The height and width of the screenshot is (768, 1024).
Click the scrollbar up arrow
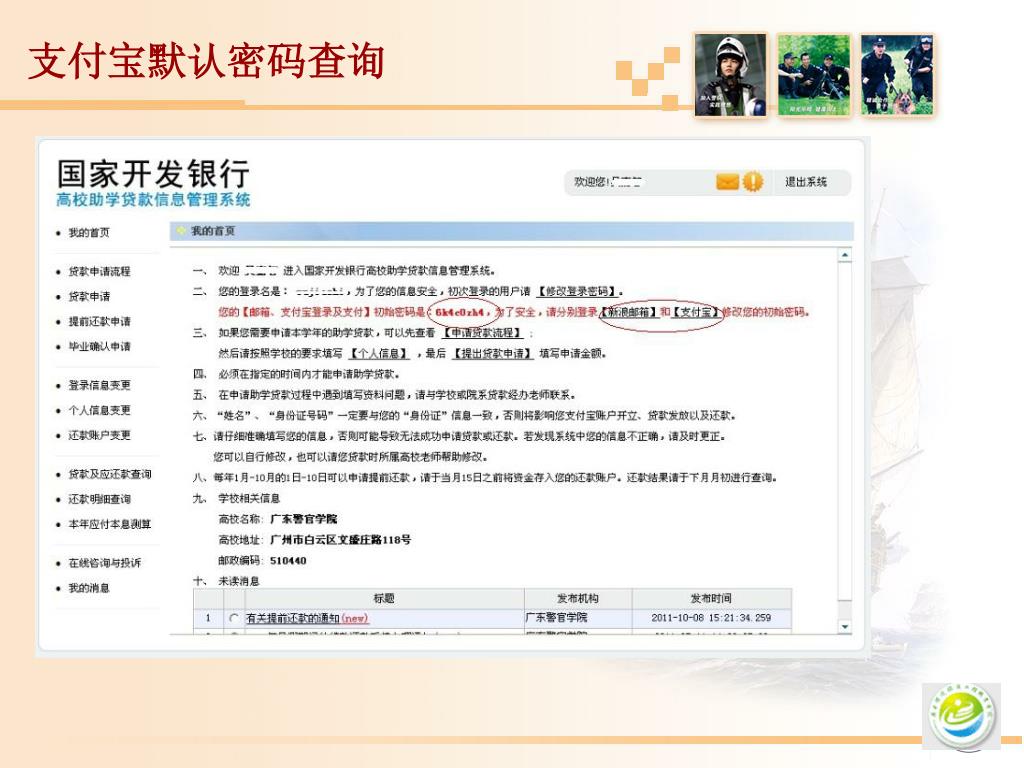coord(845,255)
